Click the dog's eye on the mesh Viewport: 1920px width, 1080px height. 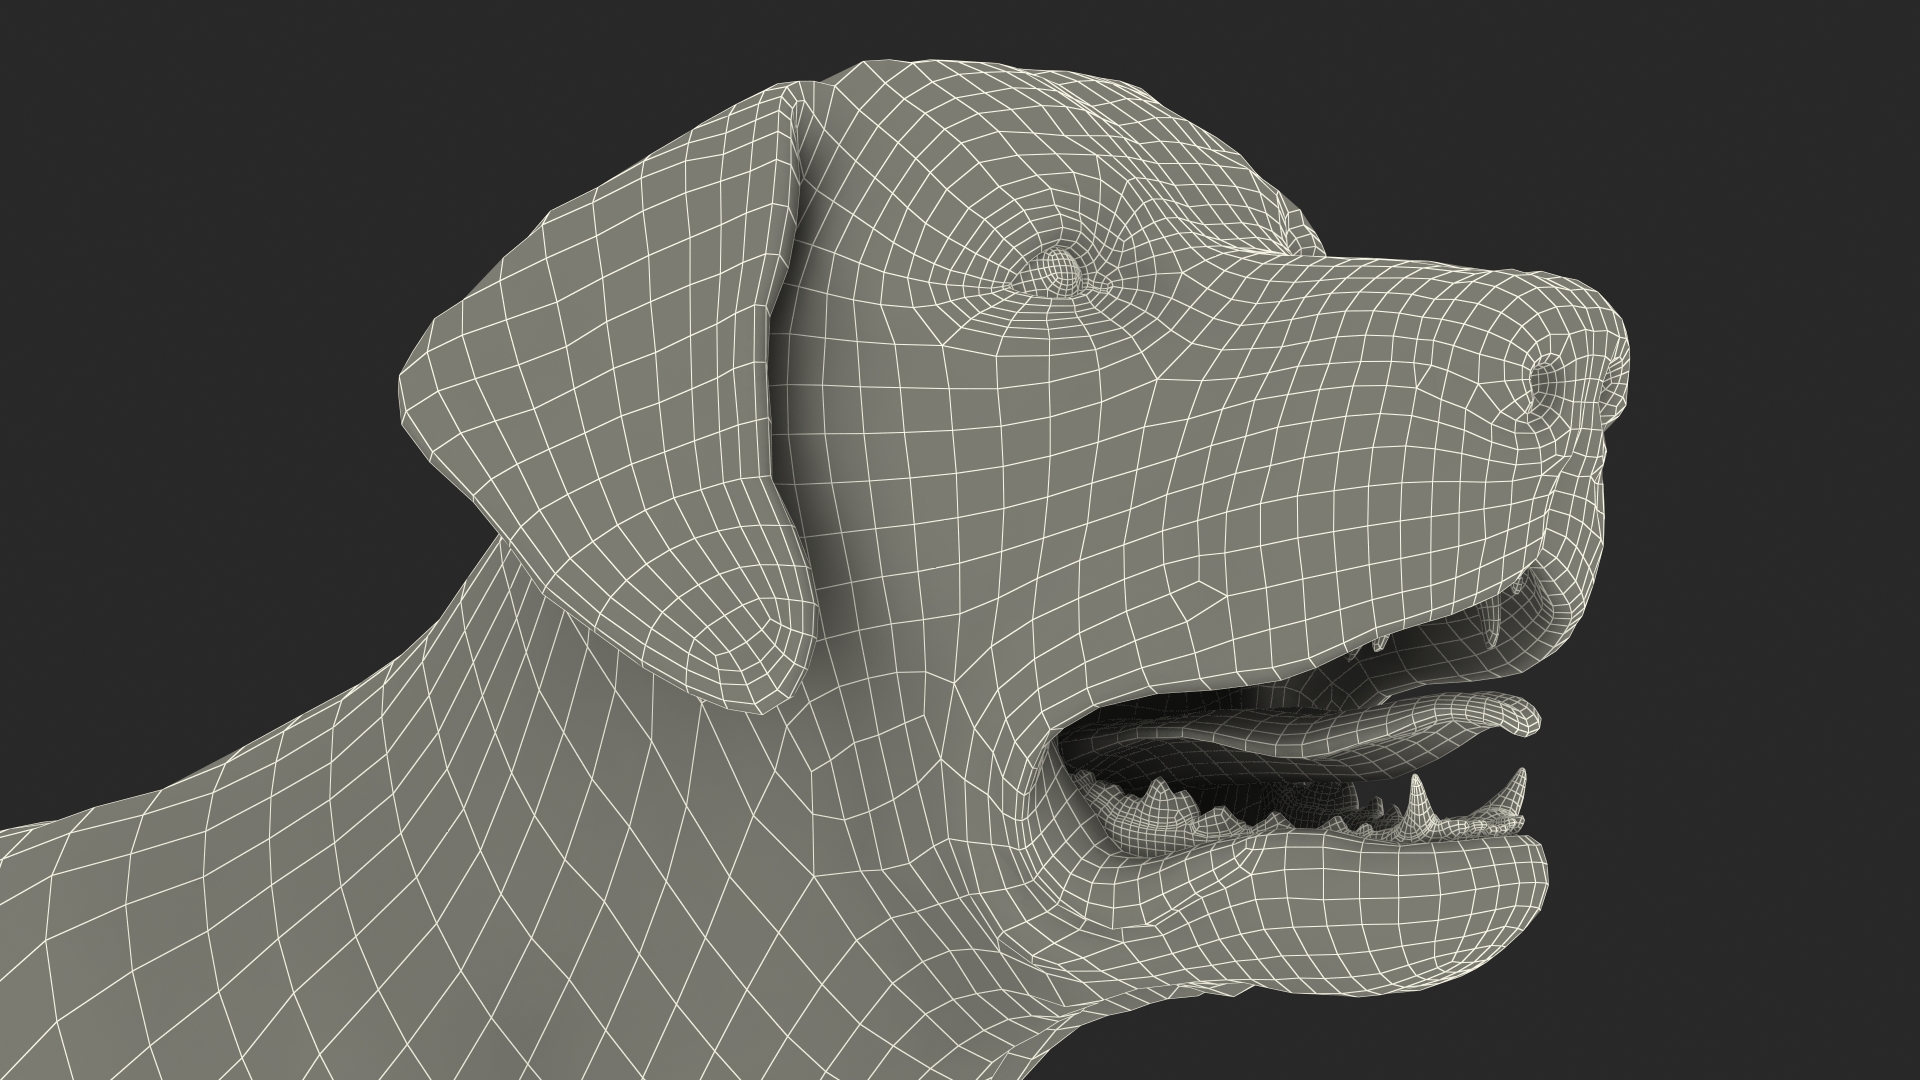1058,269
